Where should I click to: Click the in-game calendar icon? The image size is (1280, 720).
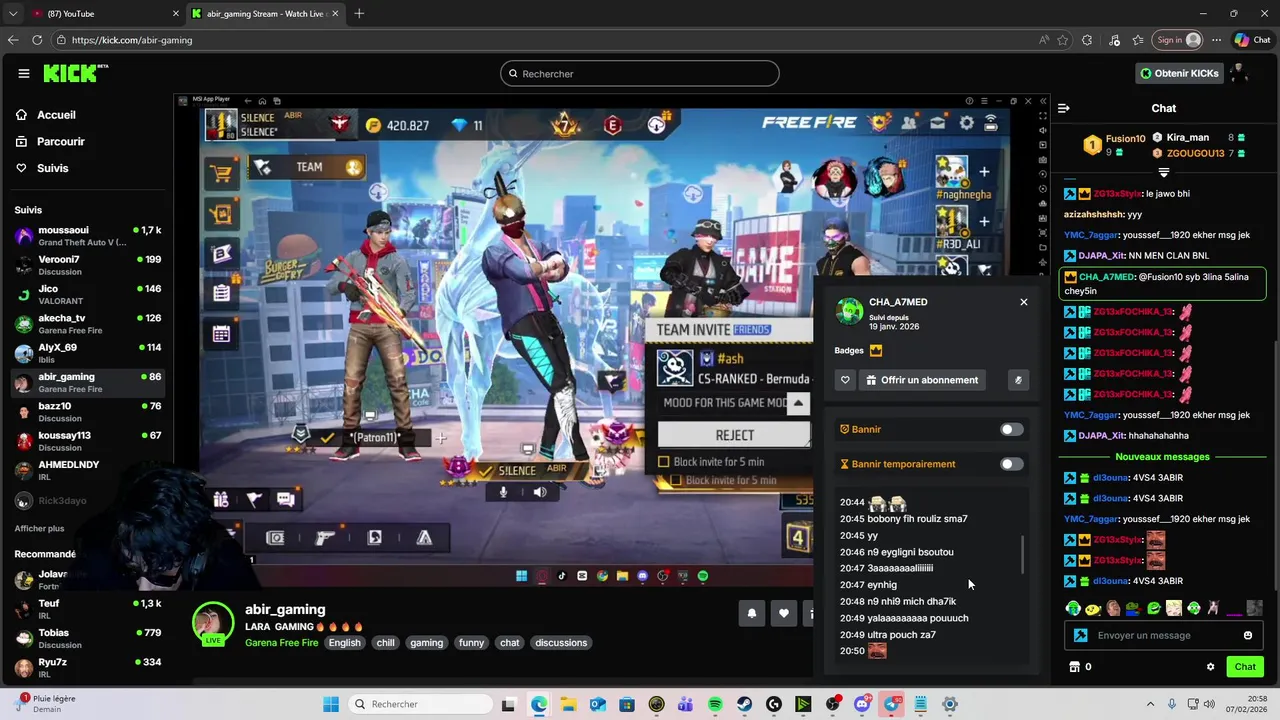[221, 334]
